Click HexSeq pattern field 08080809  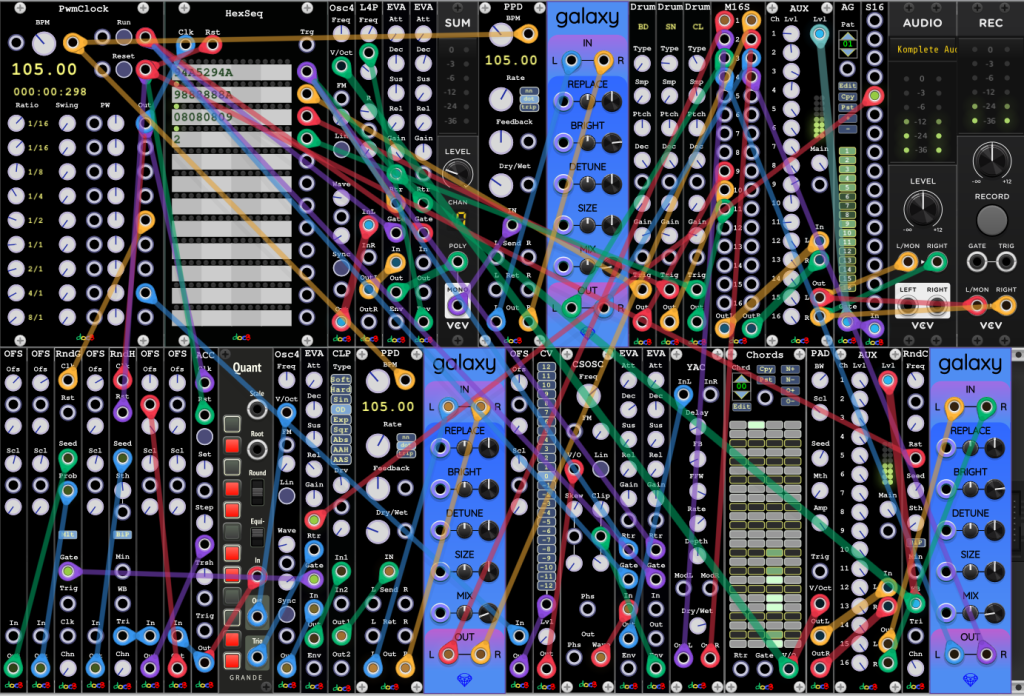(x=232, y=117)
